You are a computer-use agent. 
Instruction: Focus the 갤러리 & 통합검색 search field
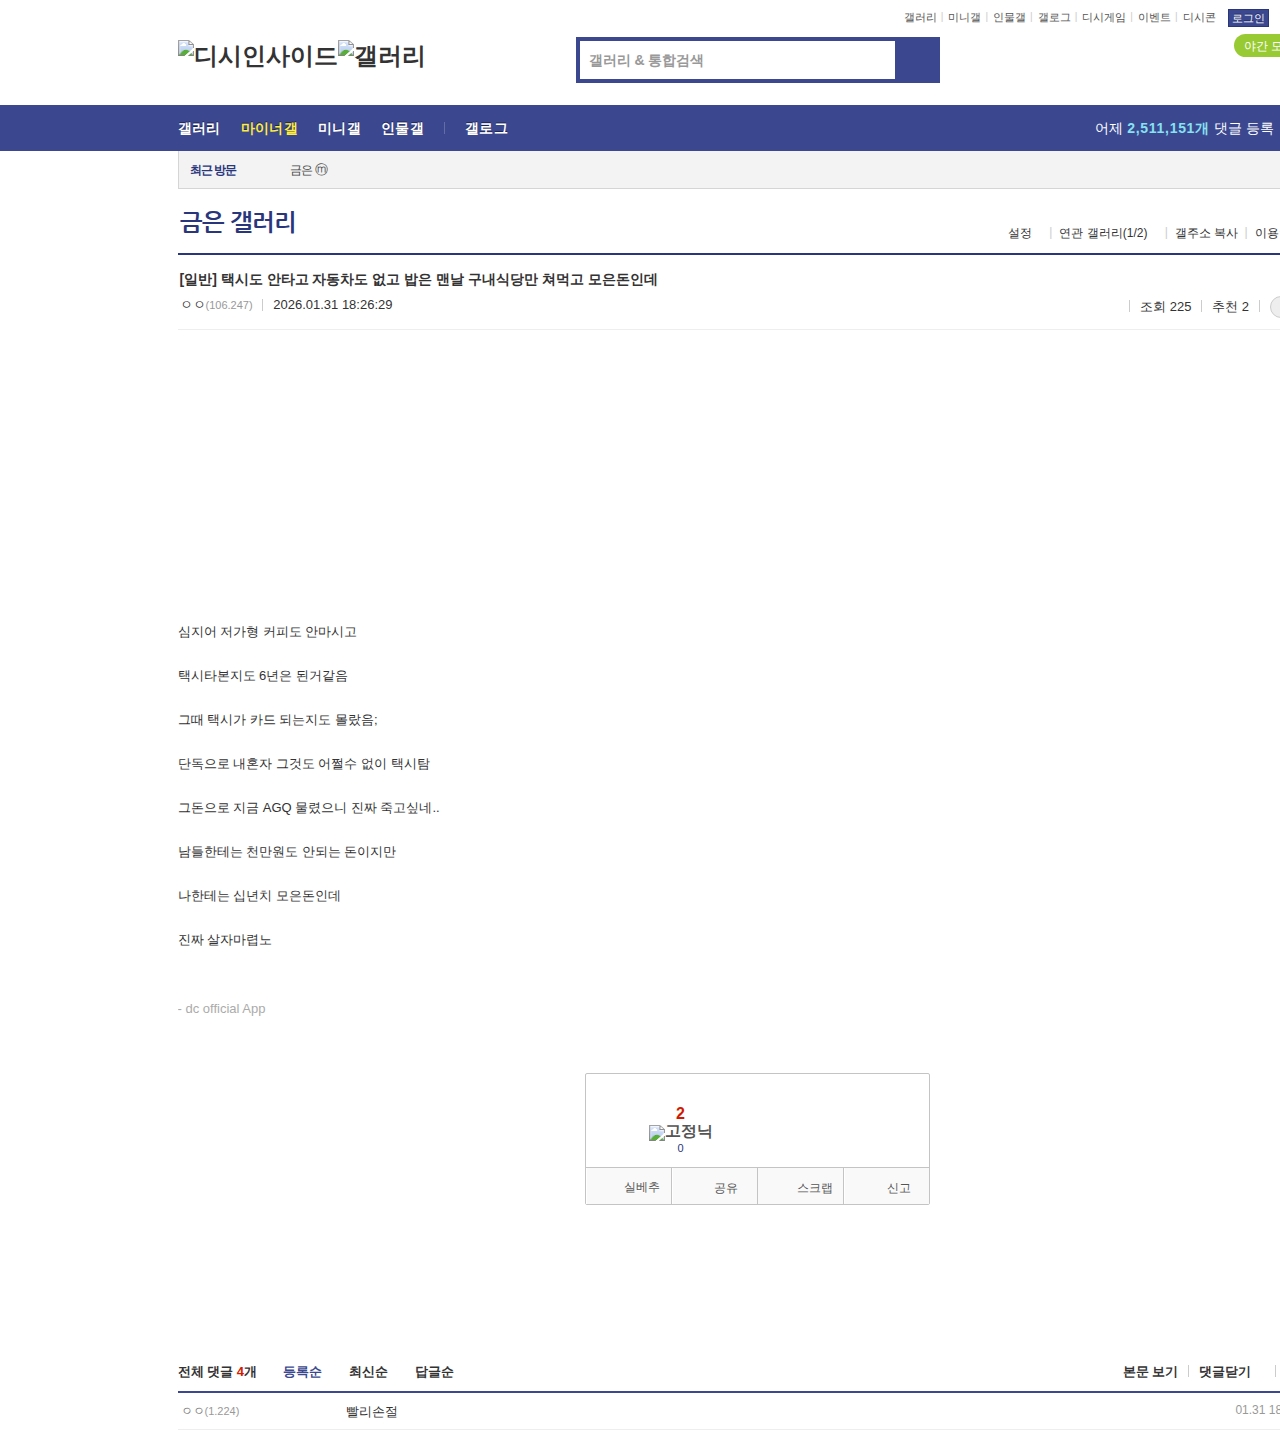click(x=737, y=60)
